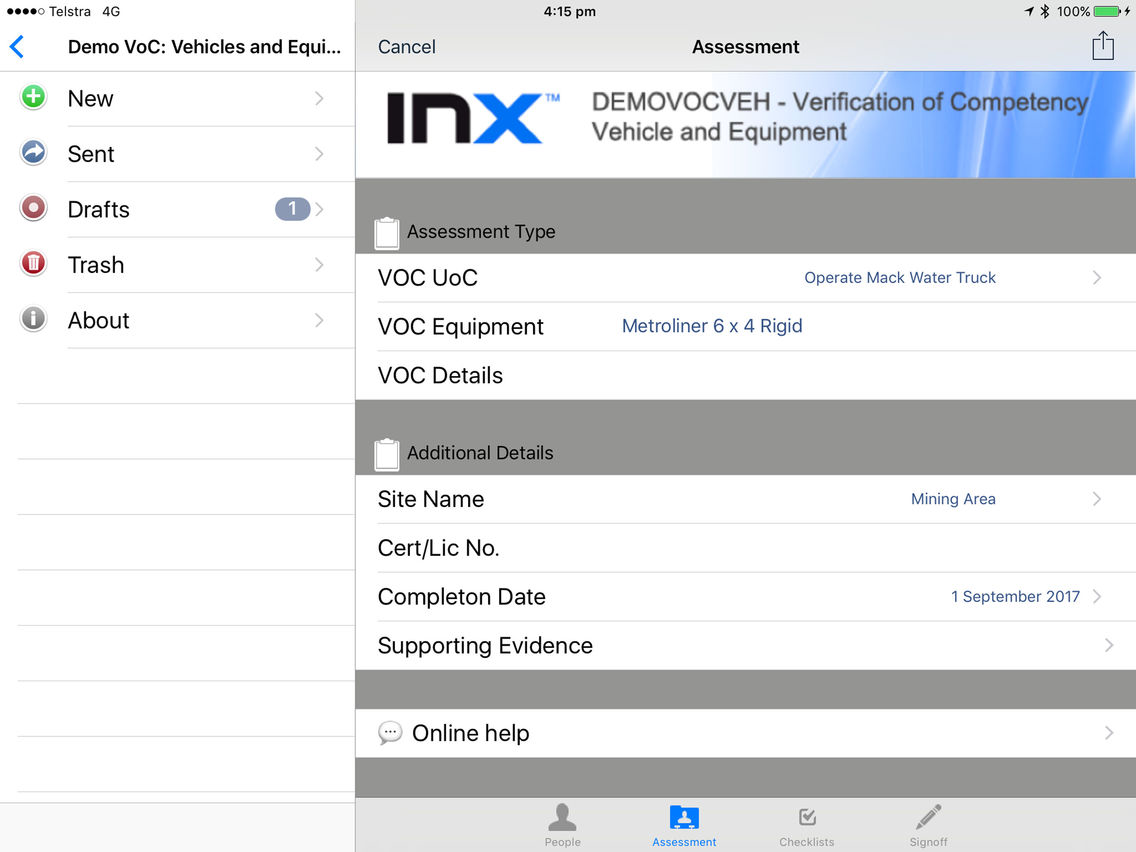Screen dimensions: 1136x852
Task: Expand the Trash row chevron
Action: (x=319, y=264)
